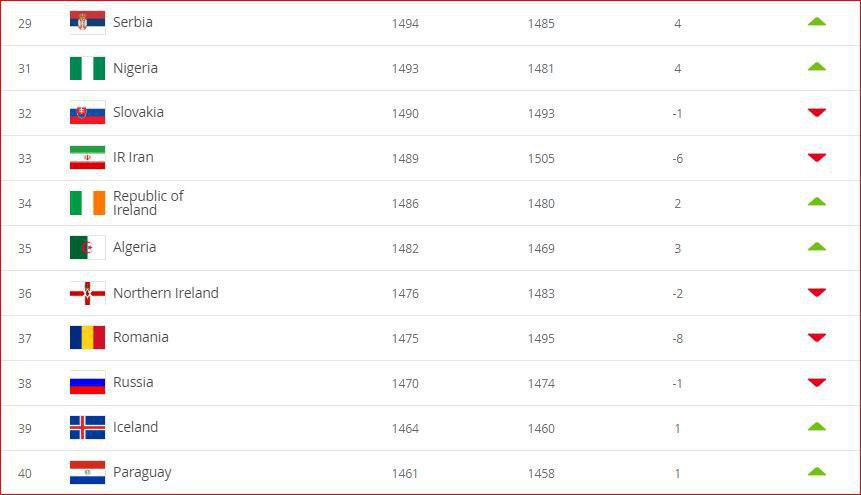Select Iceland's total points value 1464
The height and width of the screenshot is (495, 861).
(x=405, y=429)
